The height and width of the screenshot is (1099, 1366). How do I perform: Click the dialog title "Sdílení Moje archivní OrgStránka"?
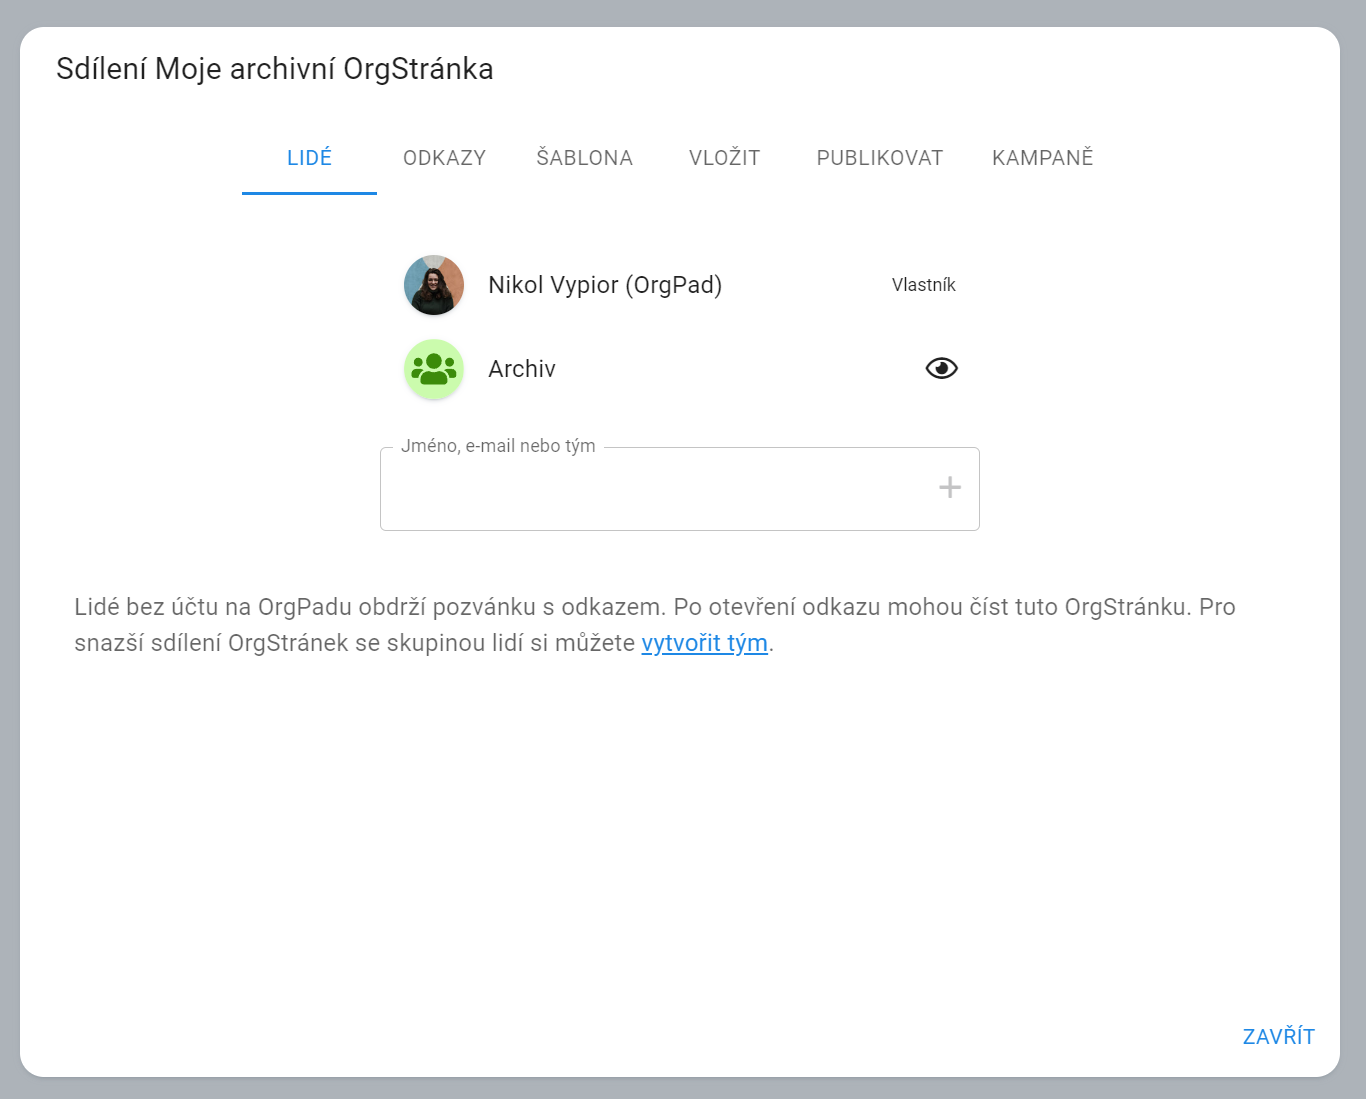click(275, 69)
